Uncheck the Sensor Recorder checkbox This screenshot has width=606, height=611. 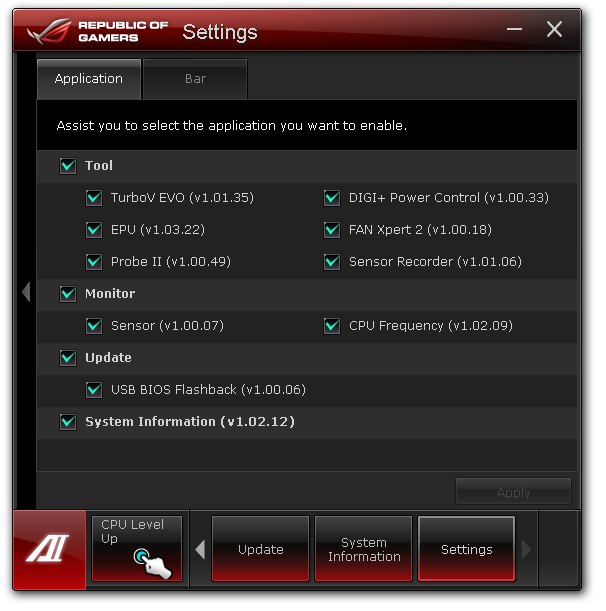tap(332, 262)
